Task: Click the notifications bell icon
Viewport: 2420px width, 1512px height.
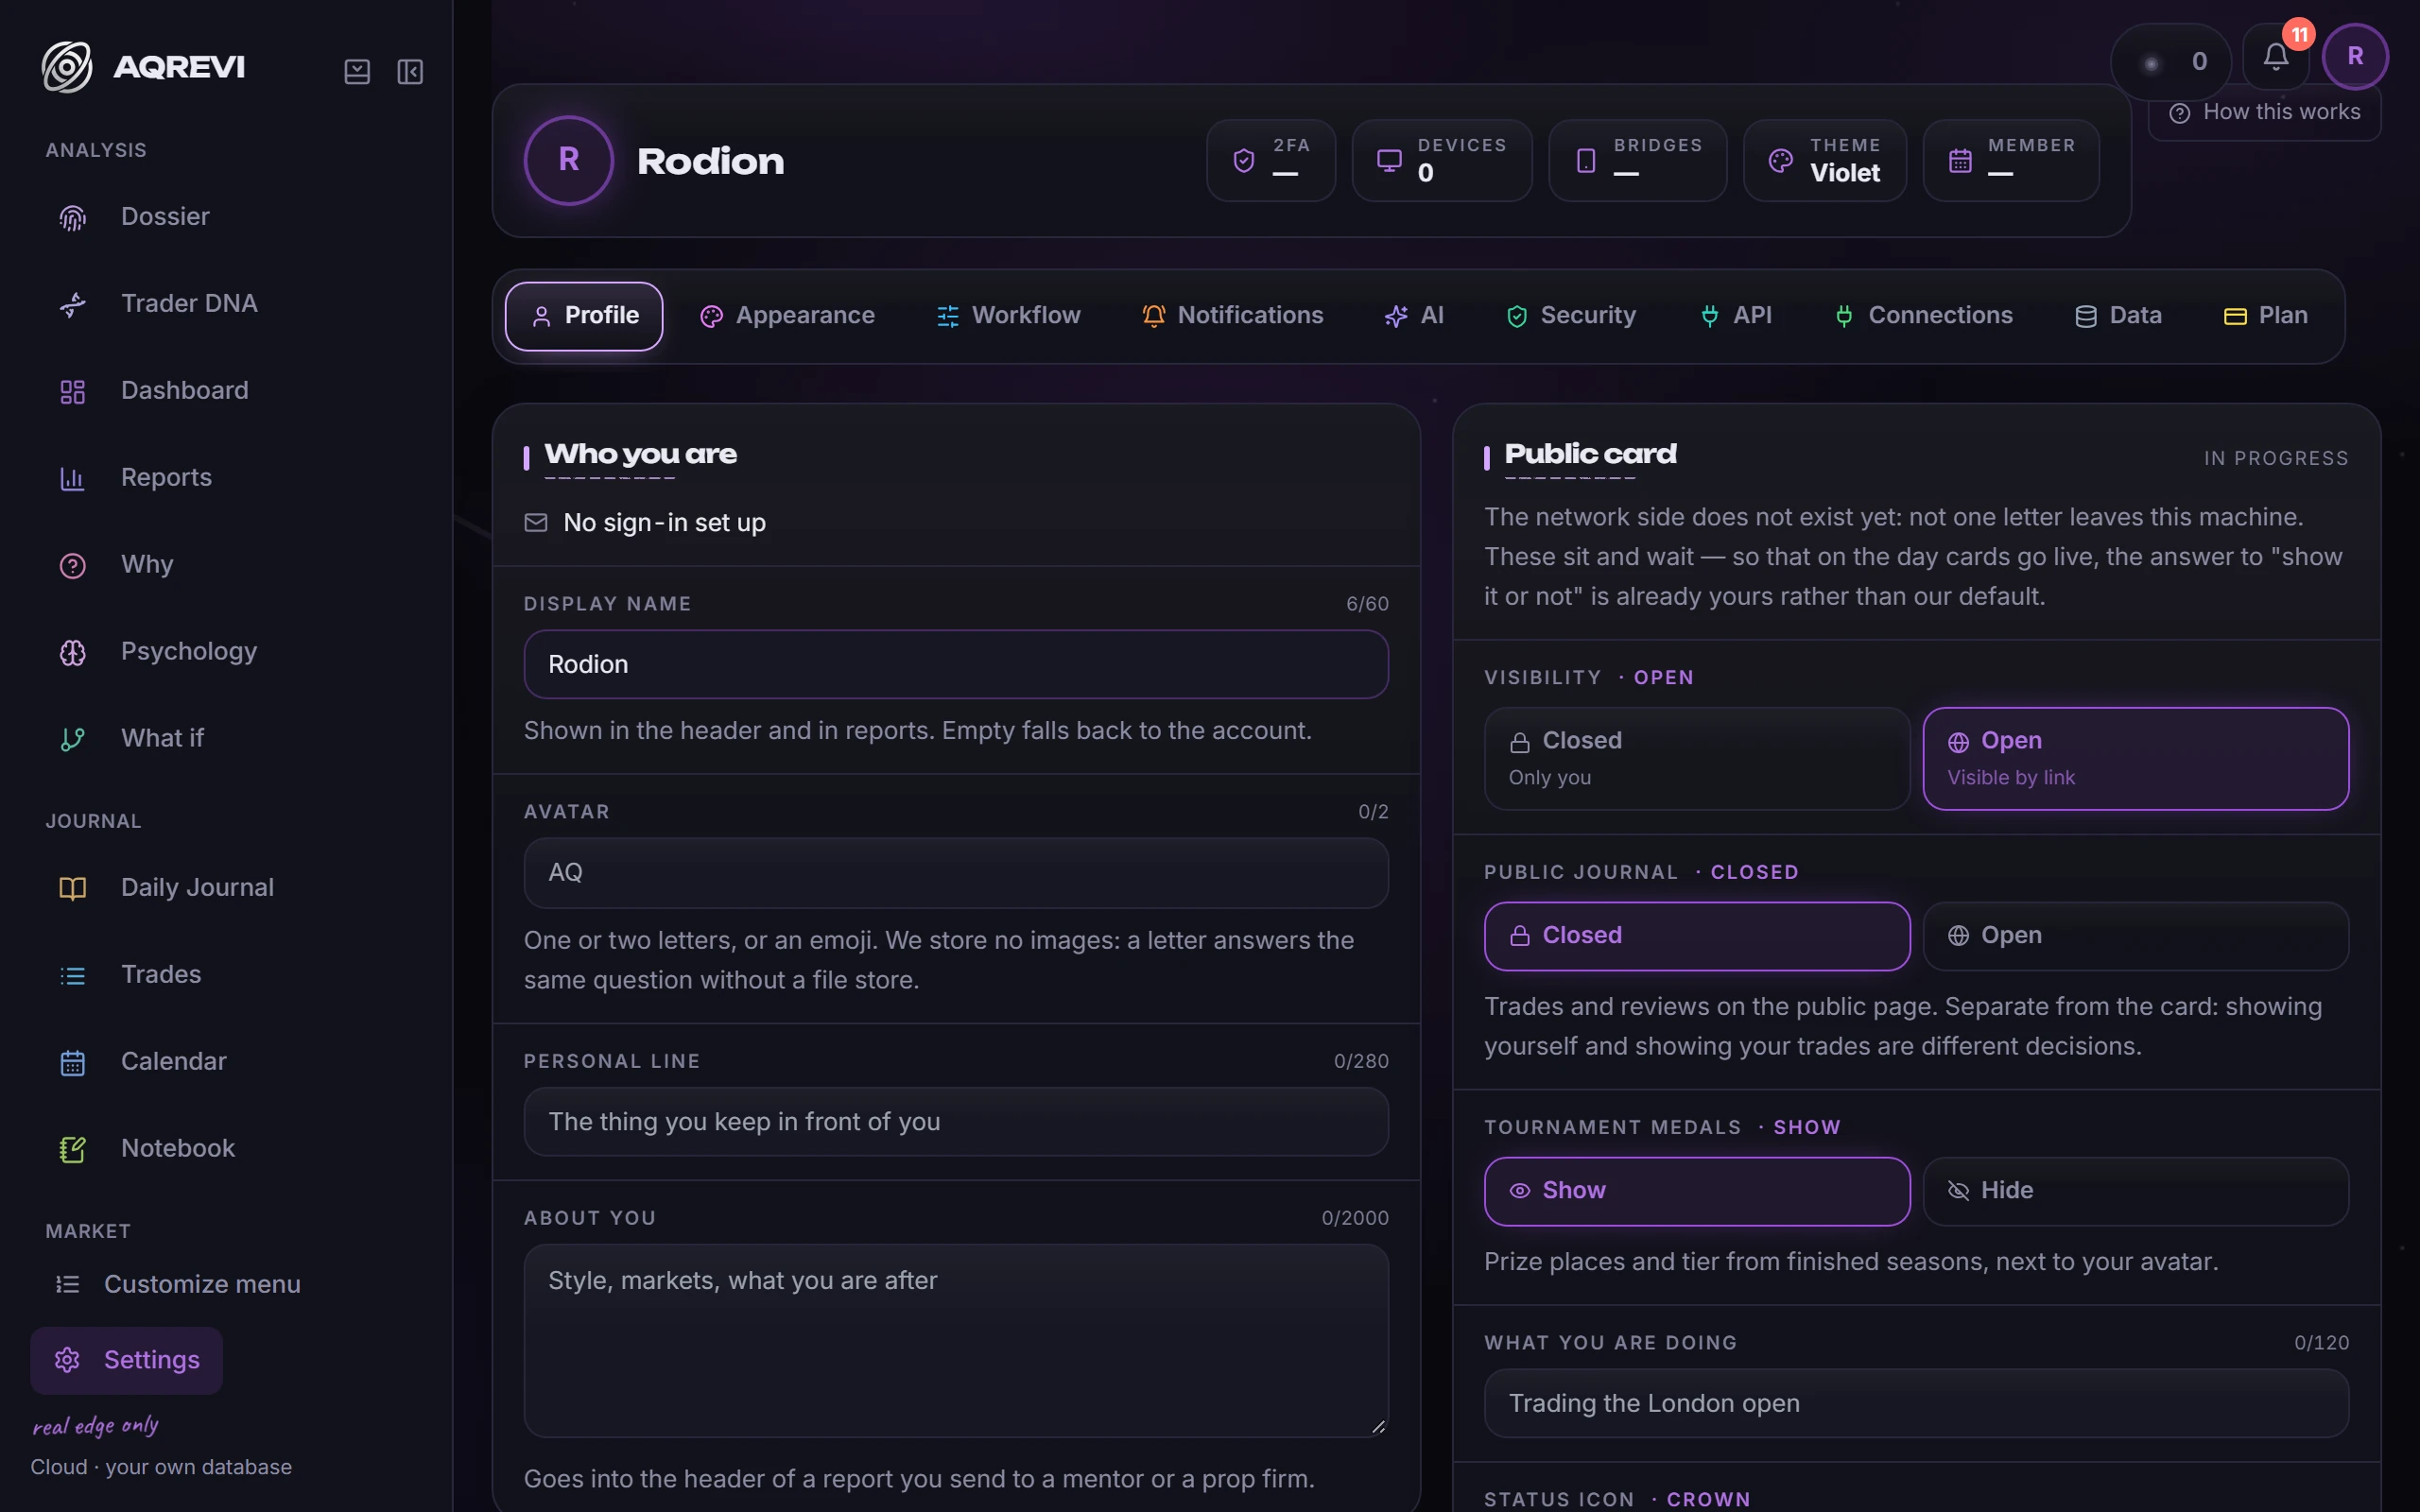Action: pos(2275,58)
